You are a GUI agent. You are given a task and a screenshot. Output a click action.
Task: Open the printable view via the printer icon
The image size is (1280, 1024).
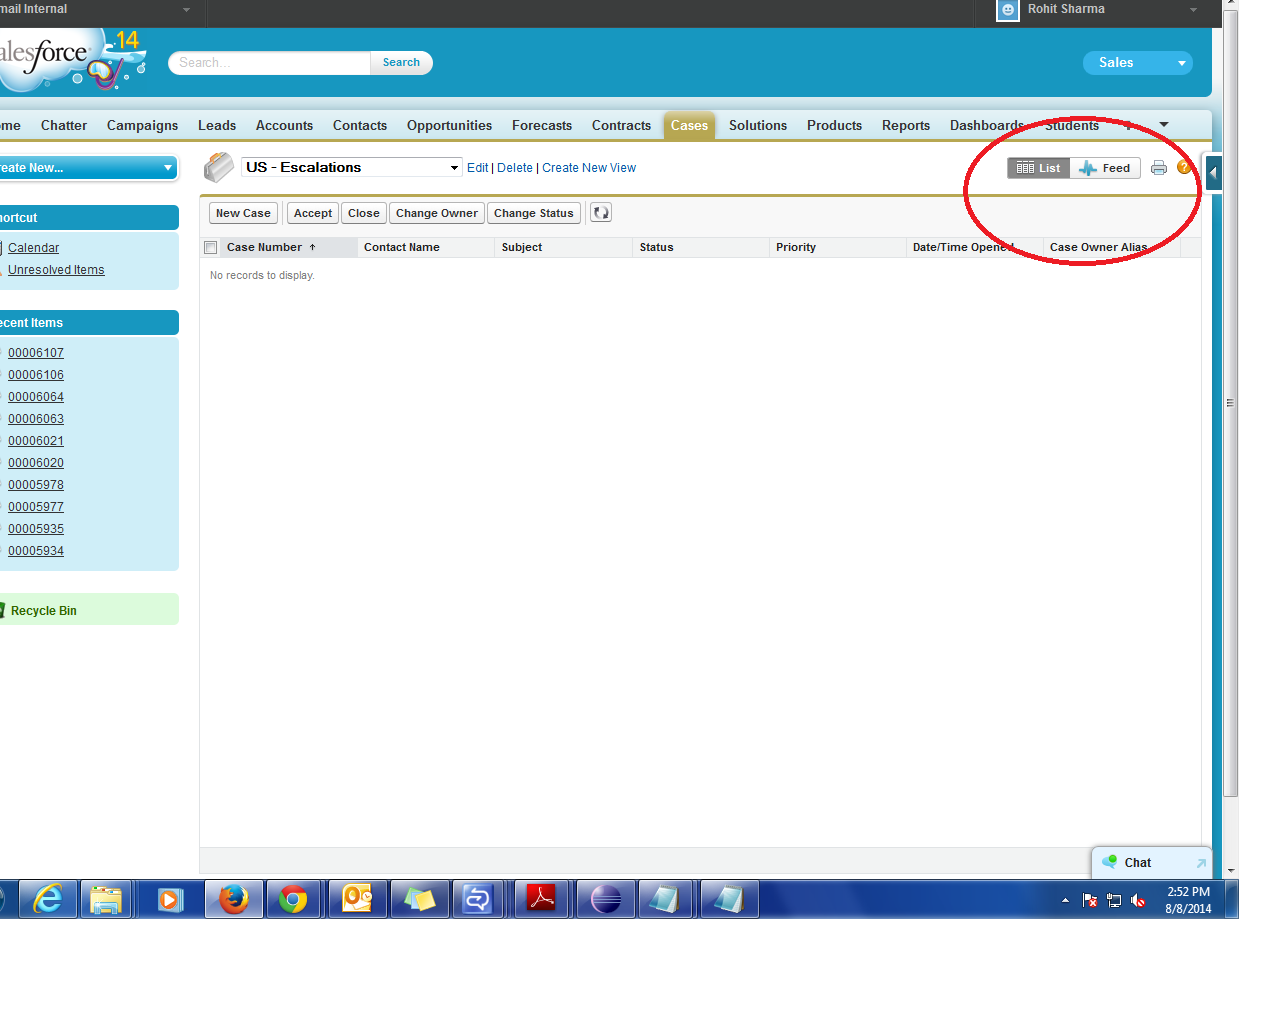coord(1159,168)
